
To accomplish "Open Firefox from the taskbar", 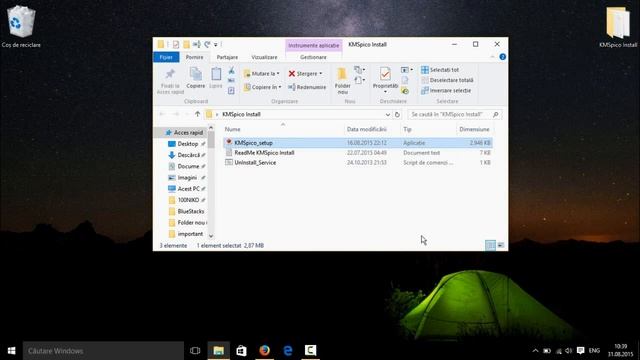I will click(x=264, y=351).
